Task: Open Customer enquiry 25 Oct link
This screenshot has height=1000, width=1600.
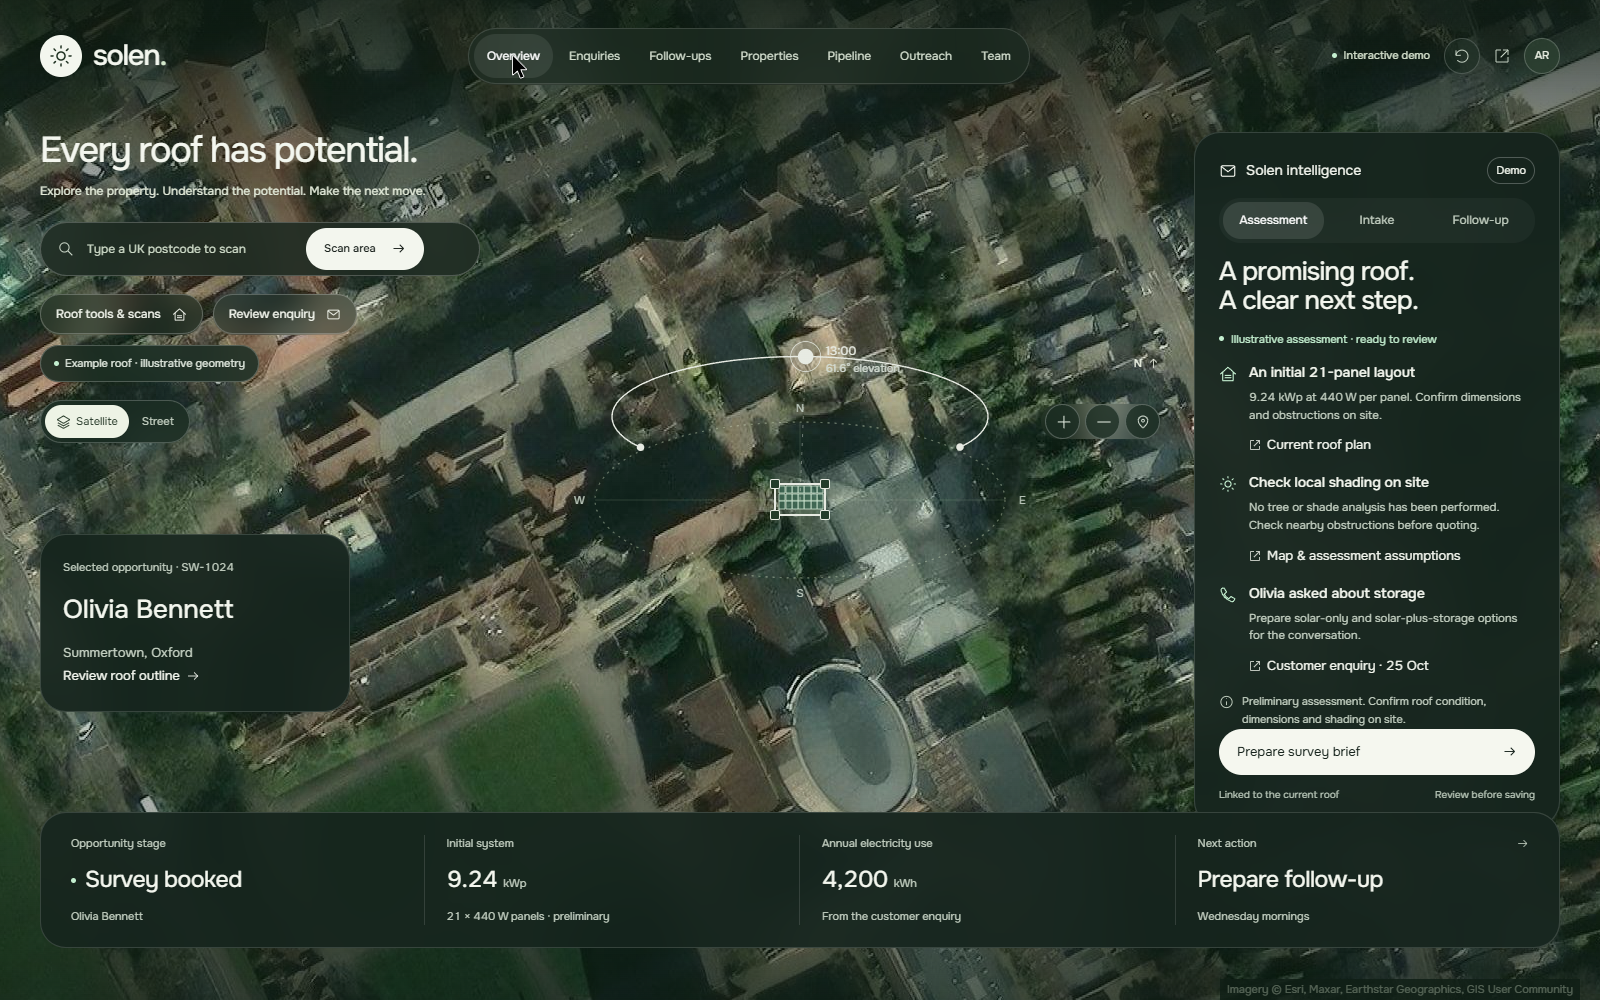Action: click(1338, 666)
